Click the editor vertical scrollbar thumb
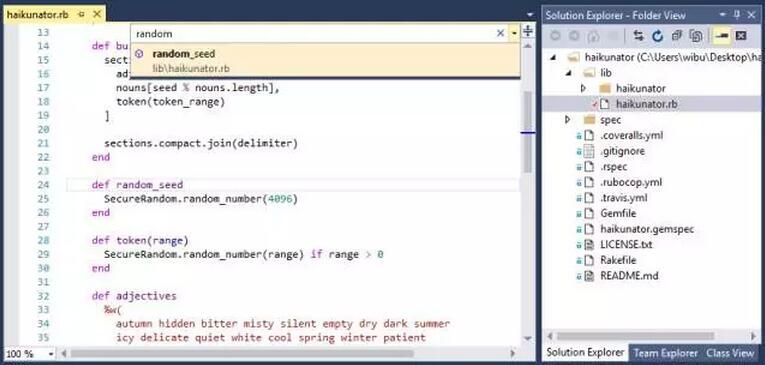This screenshot has height=365, width=765. [x=527, y=131]
